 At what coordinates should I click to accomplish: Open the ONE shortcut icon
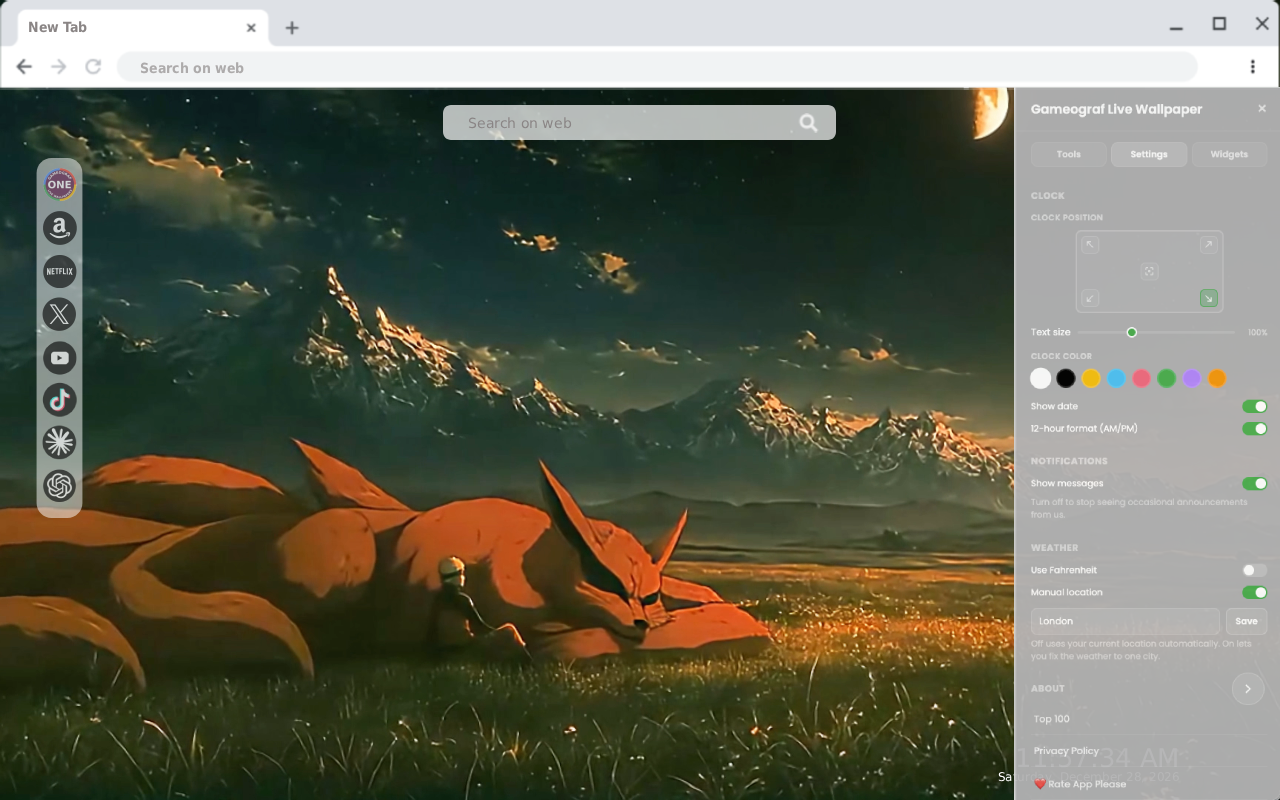60,184
